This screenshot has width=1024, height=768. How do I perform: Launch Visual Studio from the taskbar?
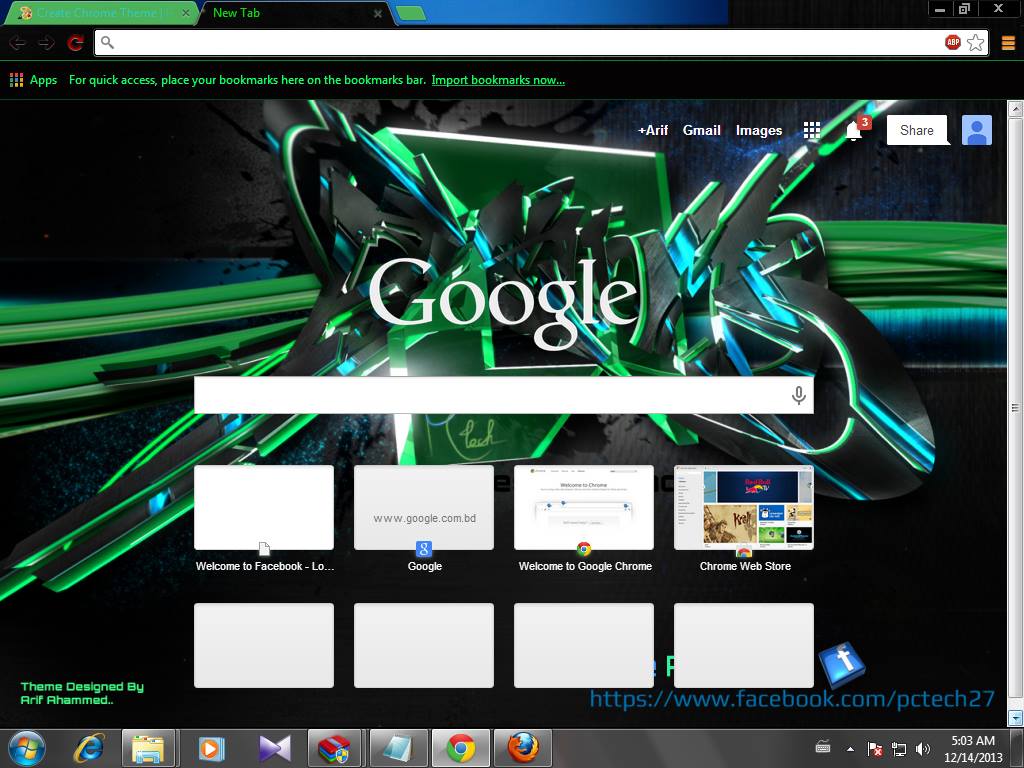coord(274,748)
